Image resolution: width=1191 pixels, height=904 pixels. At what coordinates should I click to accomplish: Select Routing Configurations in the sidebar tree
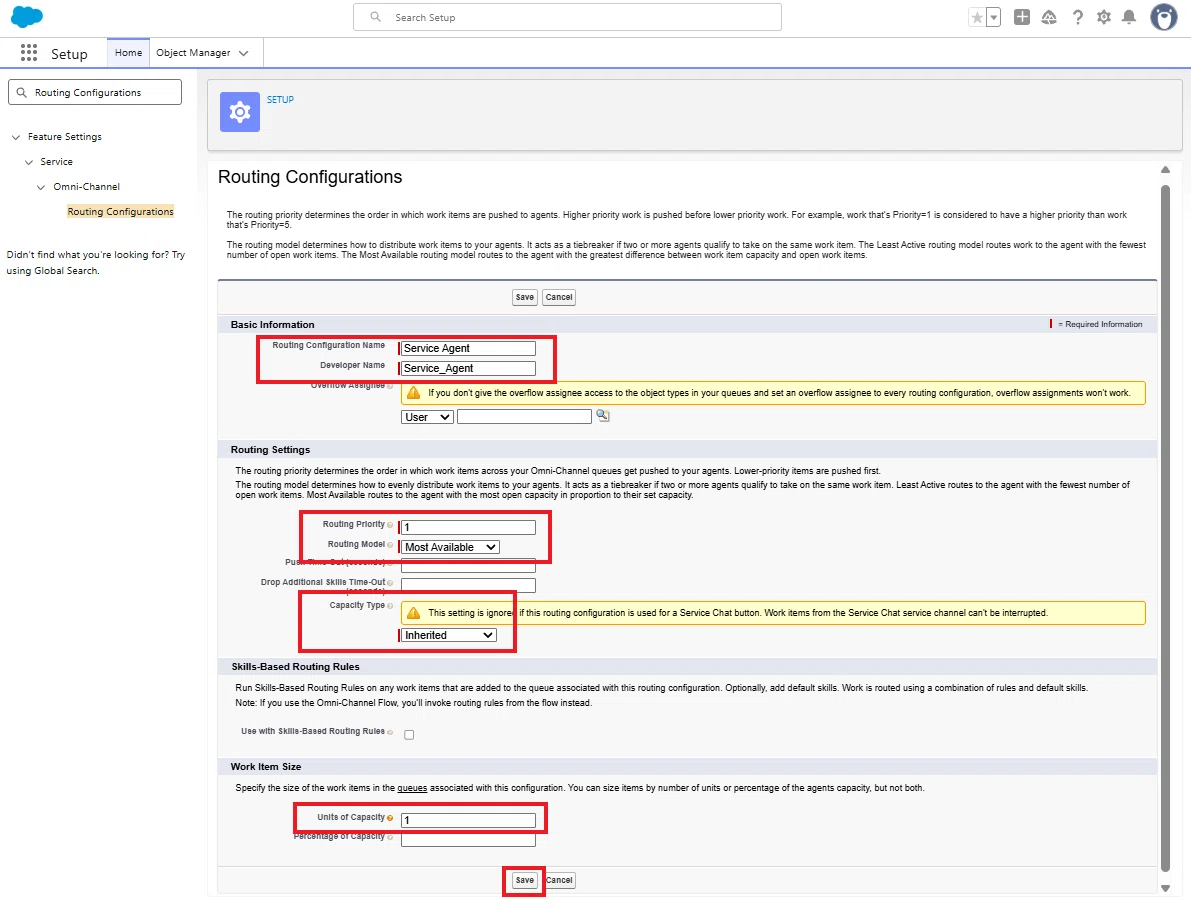pyautogui.click(x=121, y=211)
